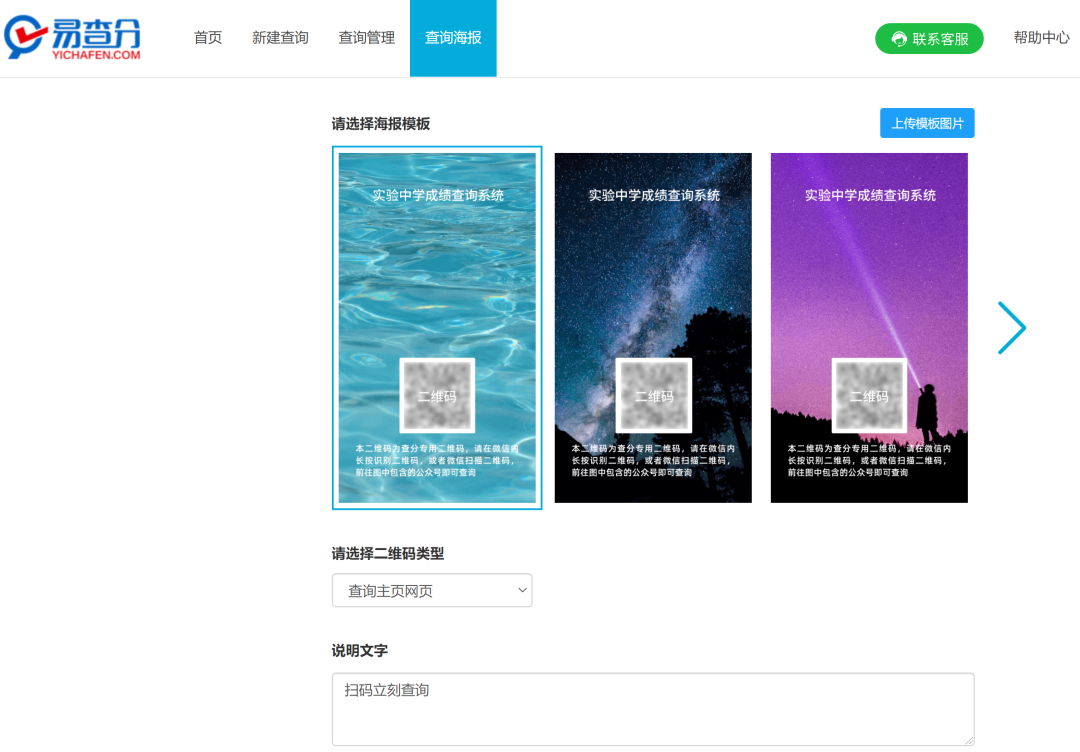Choose the starry night sky poster template
Screen dimensions: 1080x752
click(653, 328)
